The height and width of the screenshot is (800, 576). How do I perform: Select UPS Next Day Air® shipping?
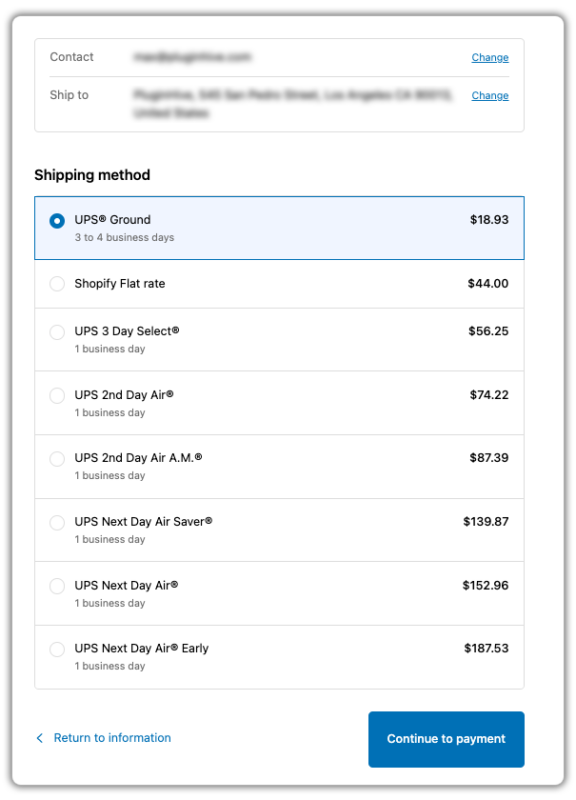click(57, 586)
